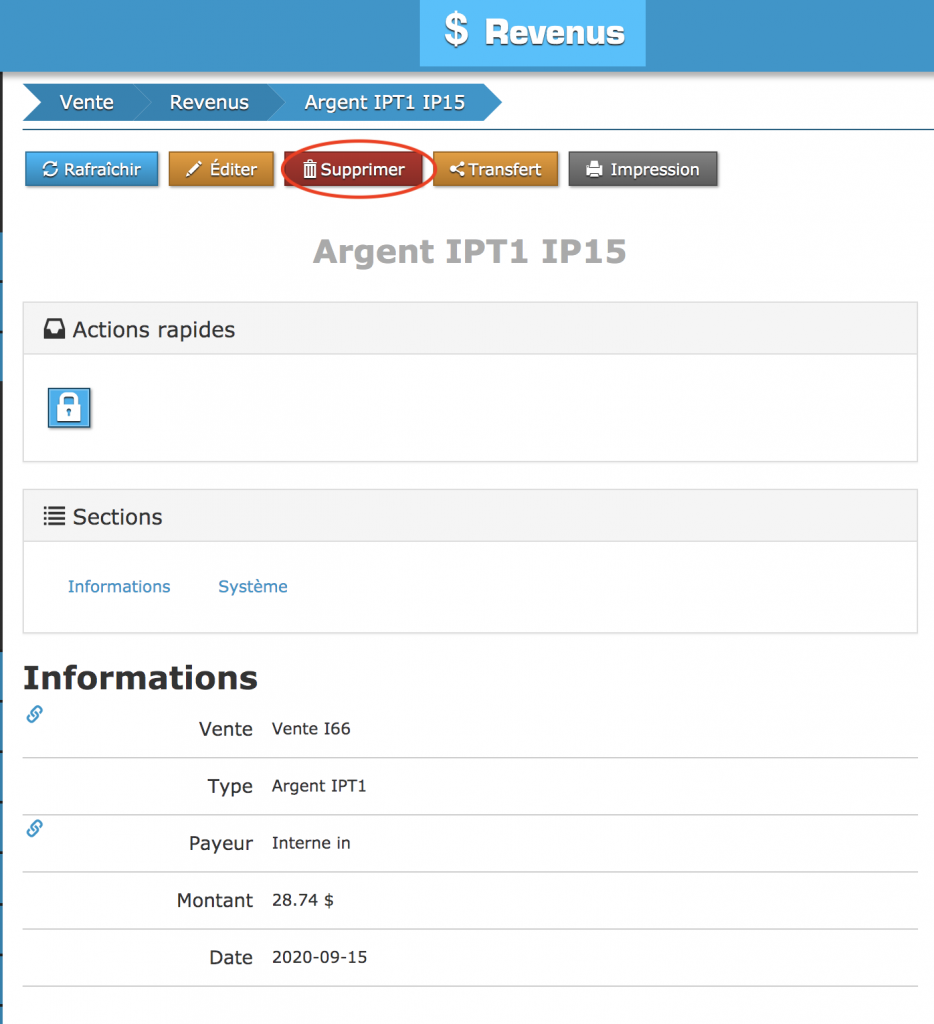Print the record with the Impression button
The width and height of the screenshot is (934, 1024).
pyautogui.click(x=642, y=169)
